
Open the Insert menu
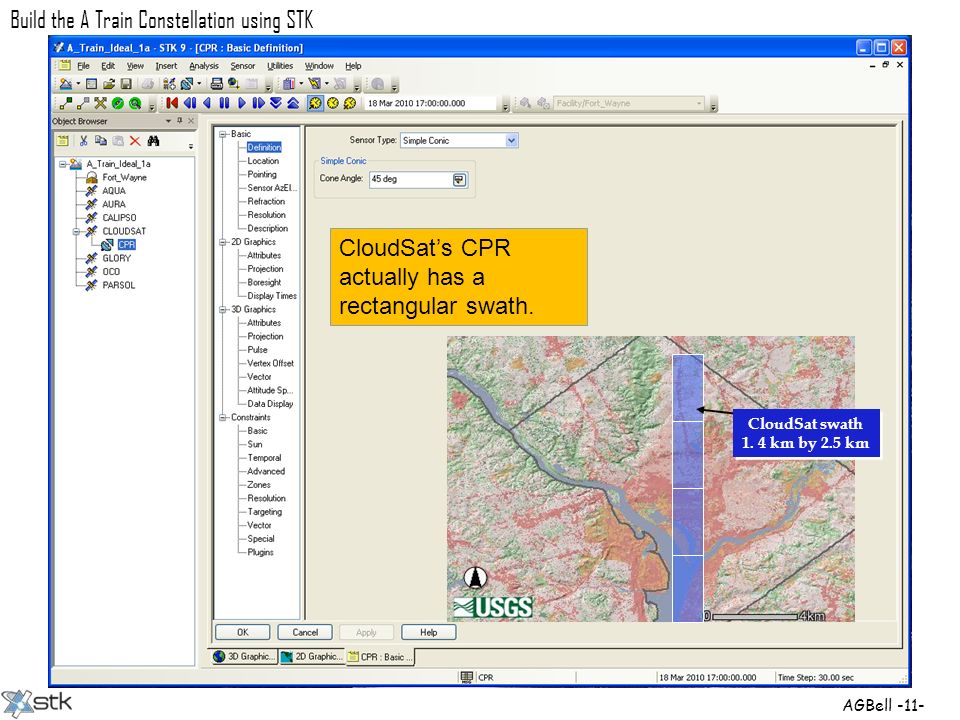click(166, 66)
